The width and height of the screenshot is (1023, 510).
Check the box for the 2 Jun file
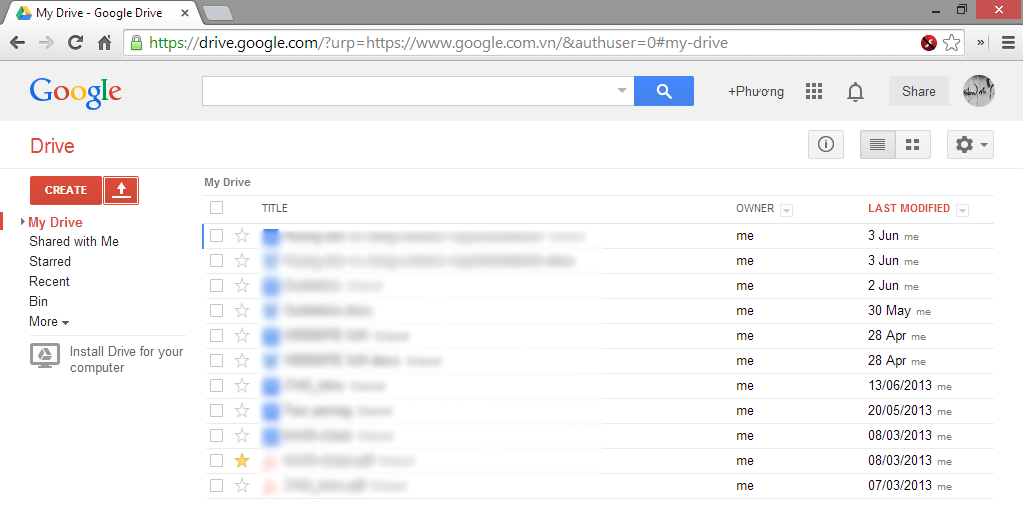[x=217, y=286]
